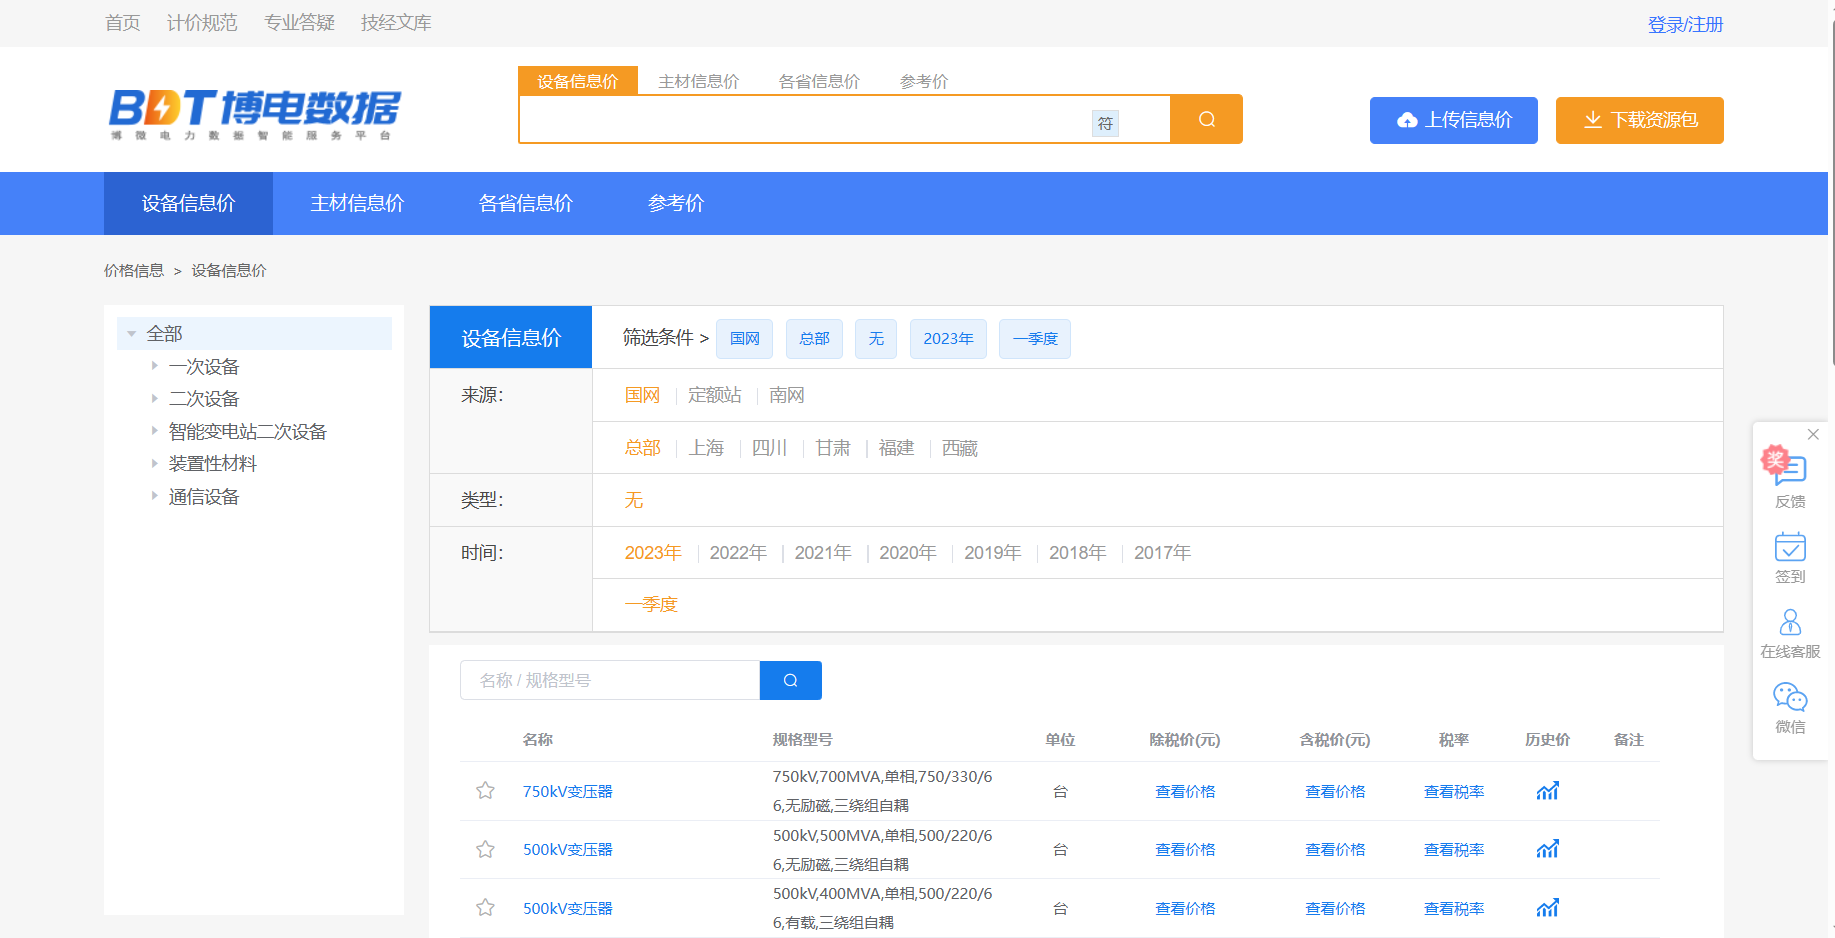Open 技经文库 in top menu

click(x=396, y=22)
